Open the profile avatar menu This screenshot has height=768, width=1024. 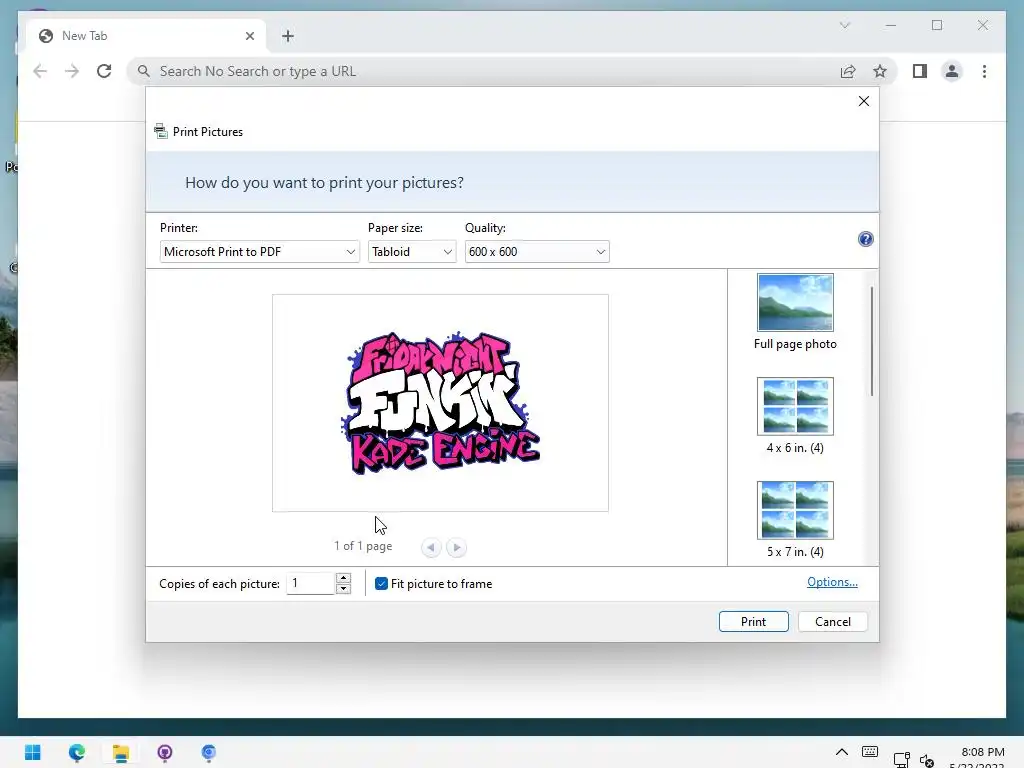pyautogui.click(x=952, y=71)
